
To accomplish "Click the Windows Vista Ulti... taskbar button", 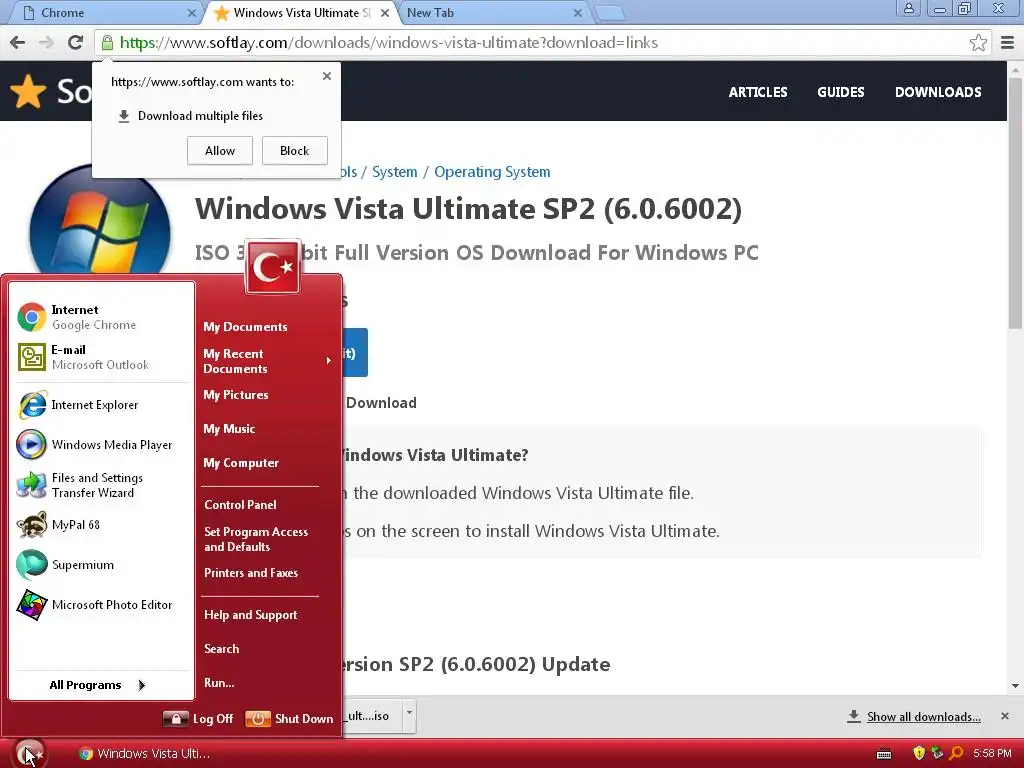I will 145,754.
